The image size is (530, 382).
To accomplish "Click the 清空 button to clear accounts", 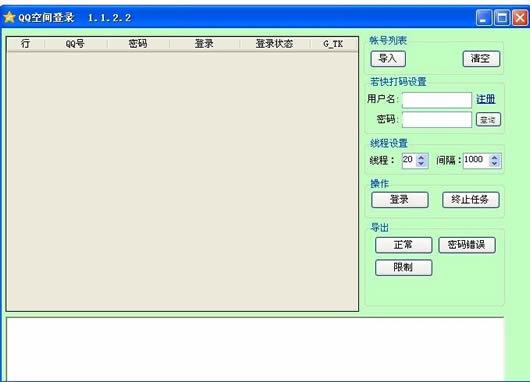I will (481, 59).
